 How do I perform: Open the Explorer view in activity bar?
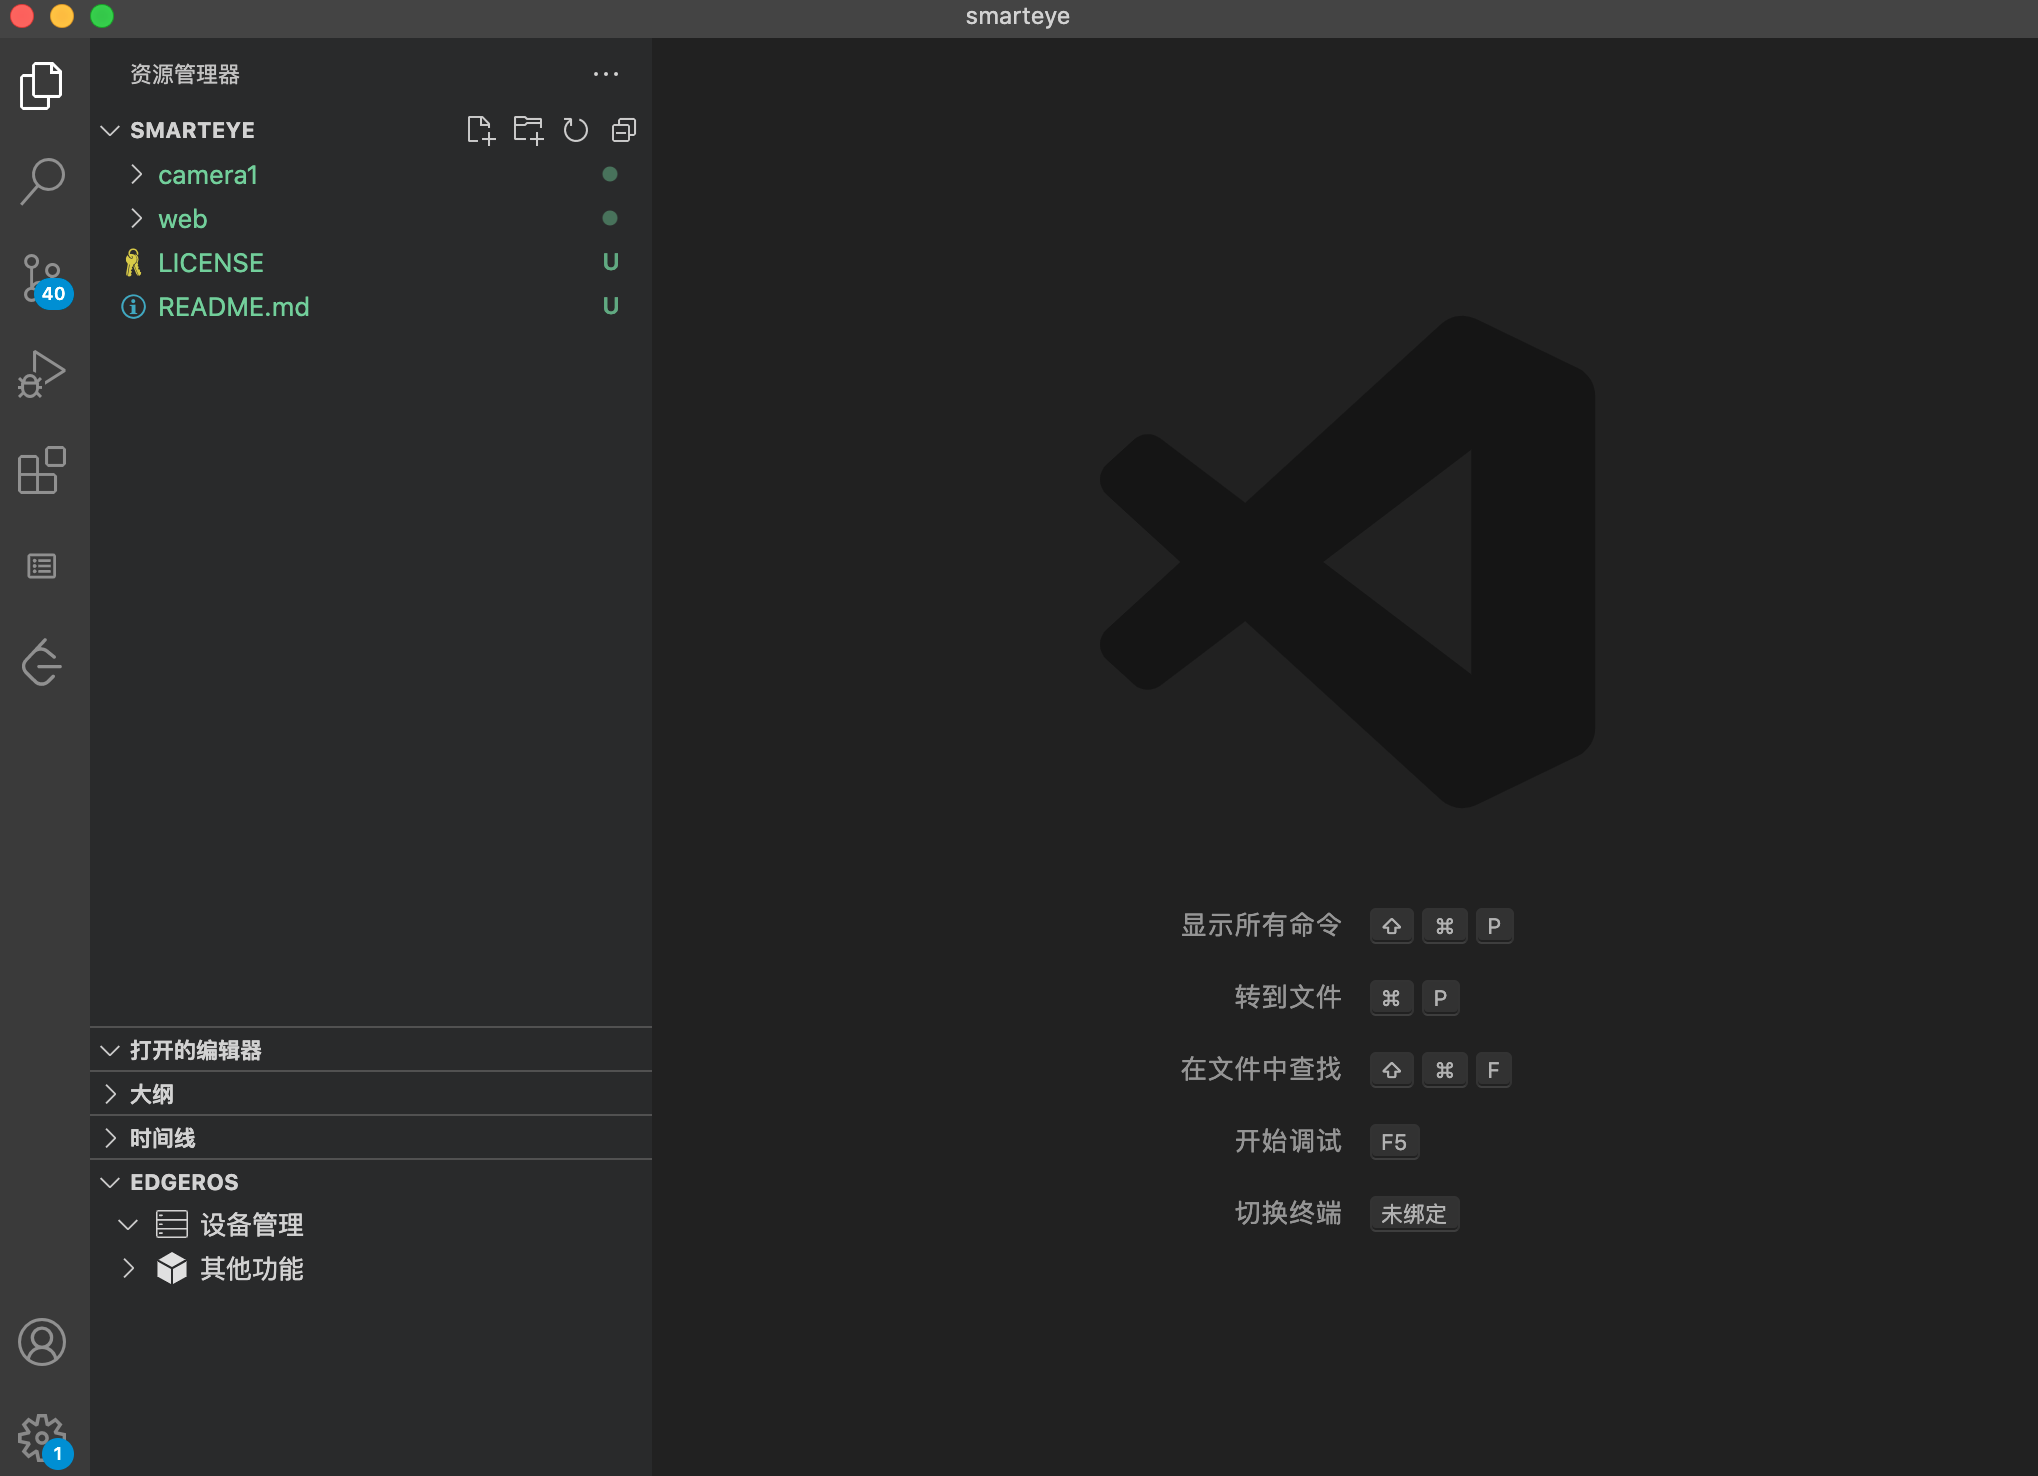(x=42, y=86)
